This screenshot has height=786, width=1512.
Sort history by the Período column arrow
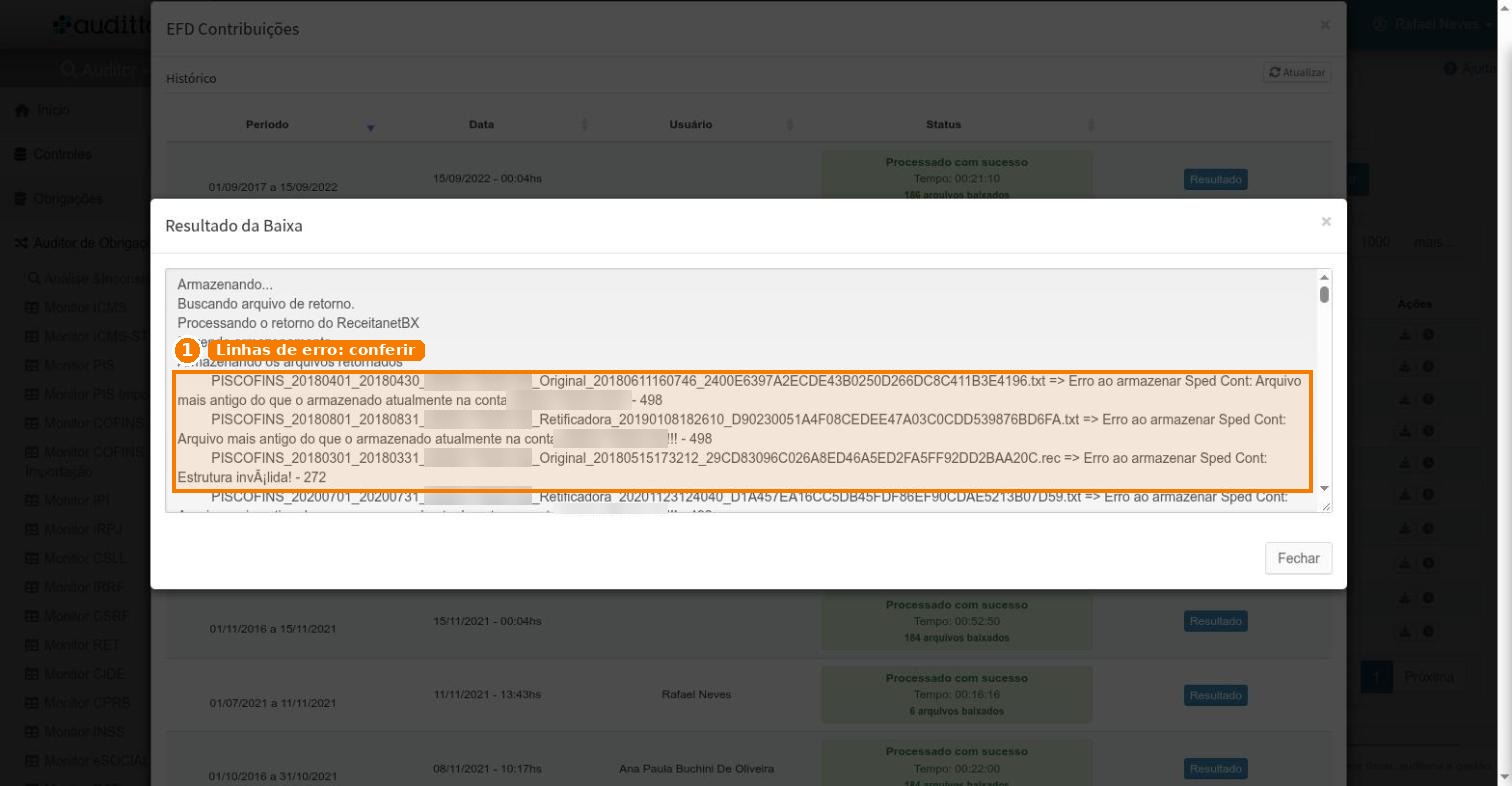(370, 127)
